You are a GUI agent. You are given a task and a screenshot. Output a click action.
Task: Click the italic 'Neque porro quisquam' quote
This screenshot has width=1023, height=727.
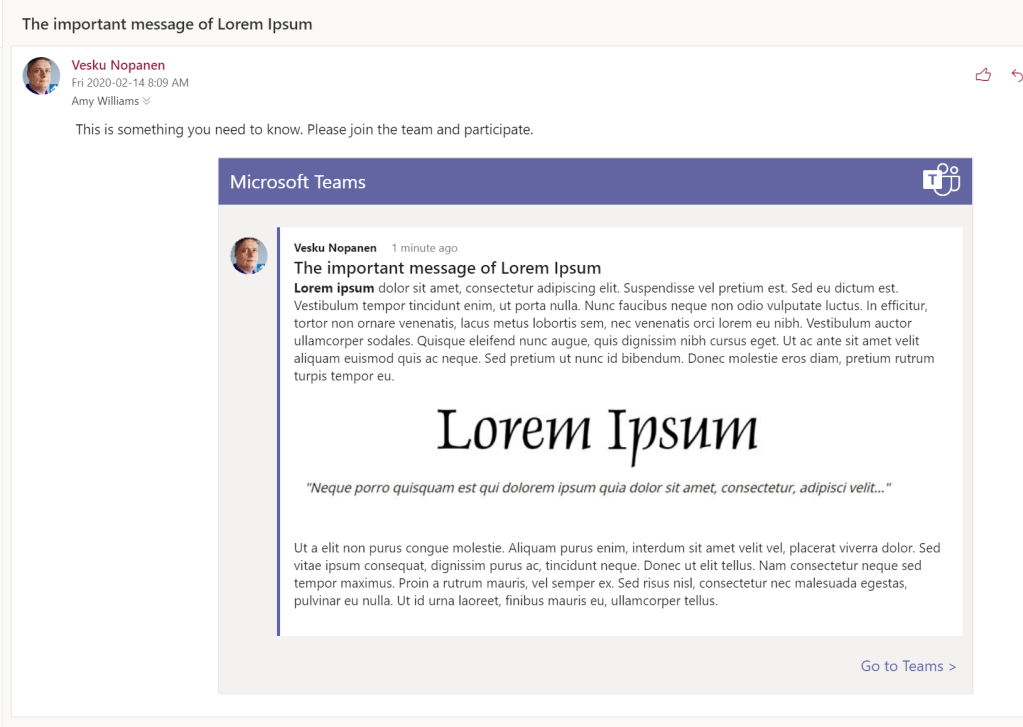pos(598,488)
